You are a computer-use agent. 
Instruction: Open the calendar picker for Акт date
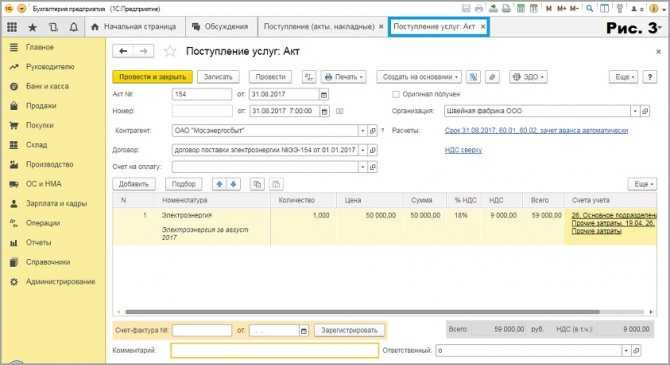[324, 94]
